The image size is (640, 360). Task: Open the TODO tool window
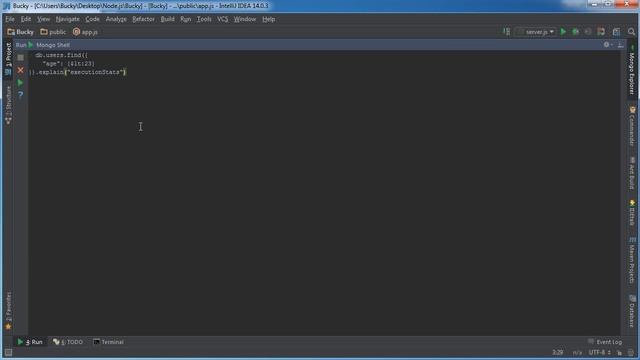point(68,342)
